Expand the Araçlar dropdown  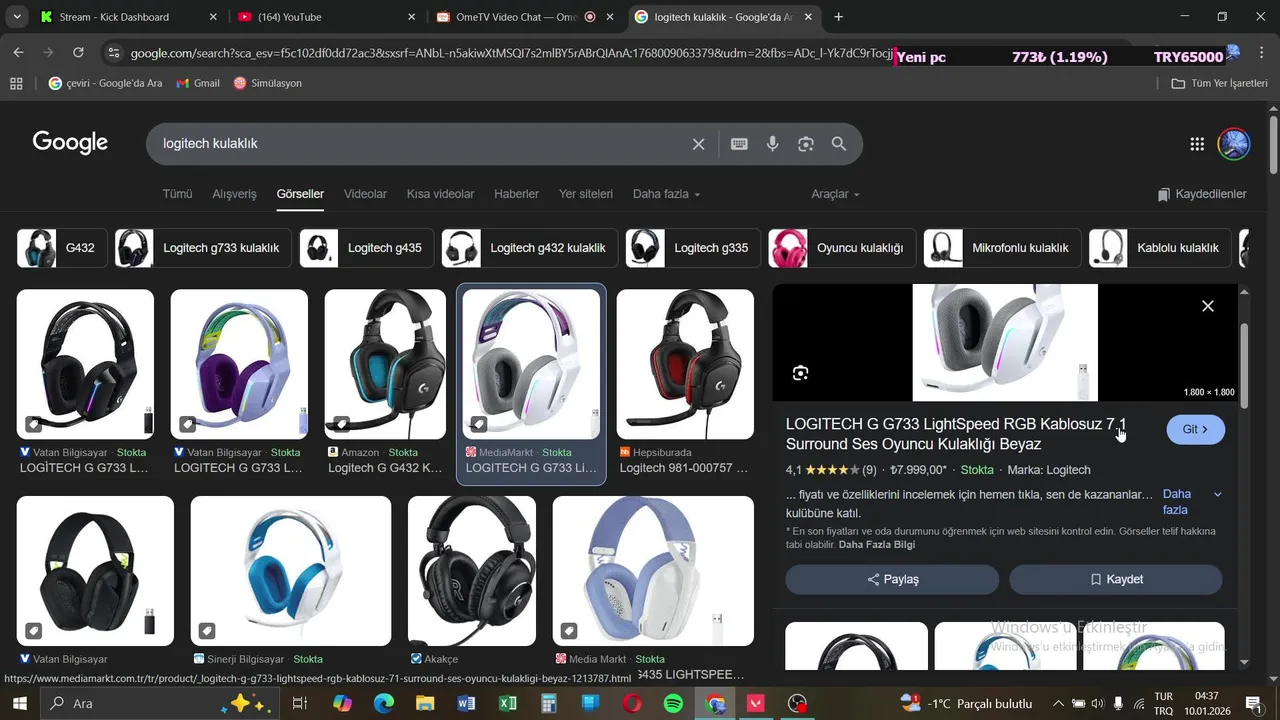pyautogui.click(x=835, y=194)
